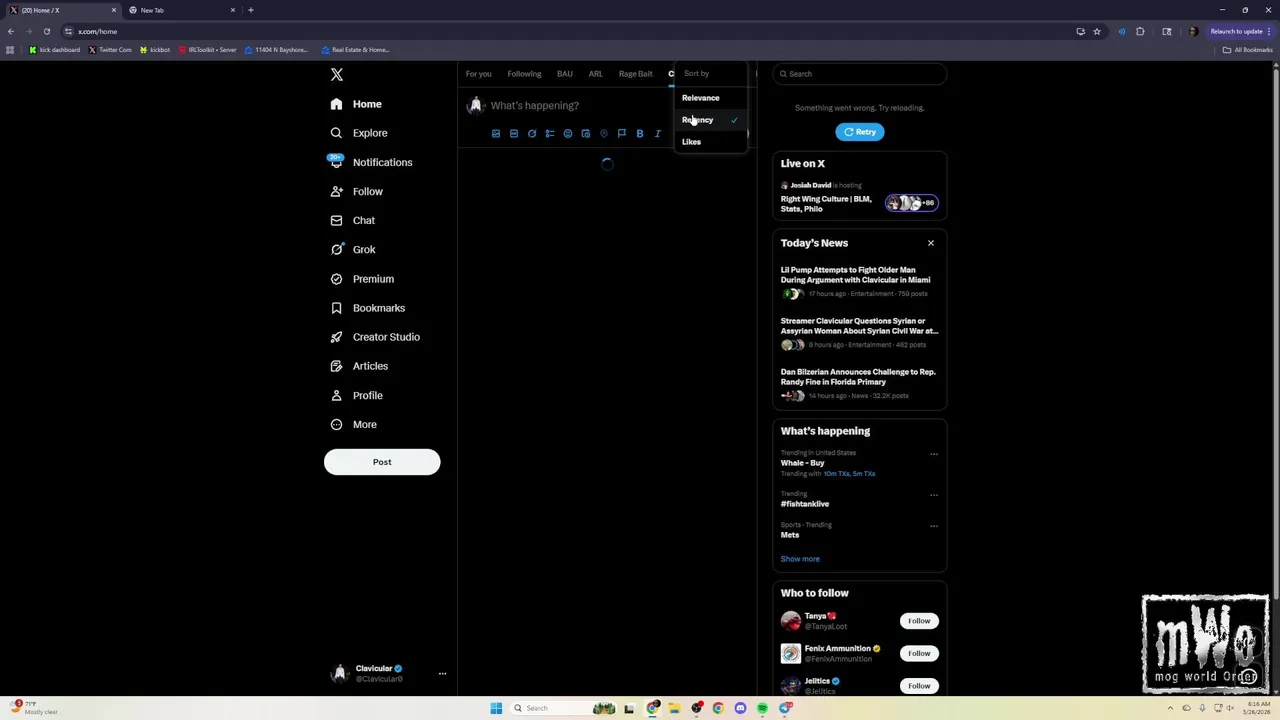Click Show more under What's happening
The height and width of the screenshot is (720, 1280).
coord(800,559)
